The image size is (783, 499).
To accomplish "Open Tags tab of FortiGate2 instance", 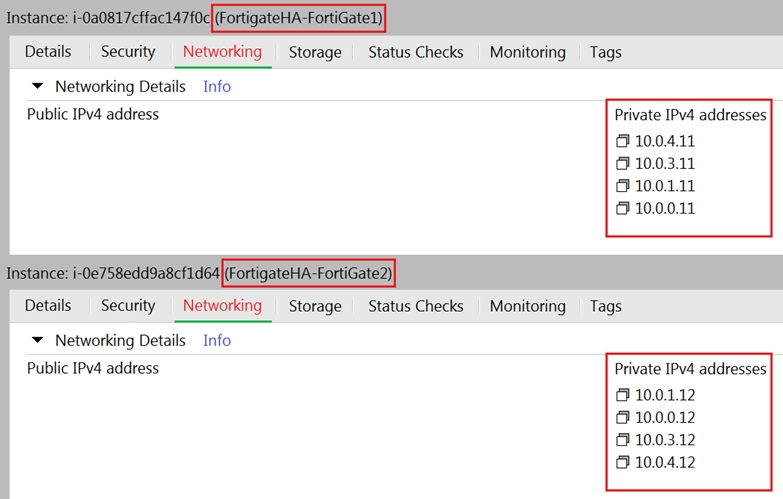I will pyautogui.click(x=606, y=306).
